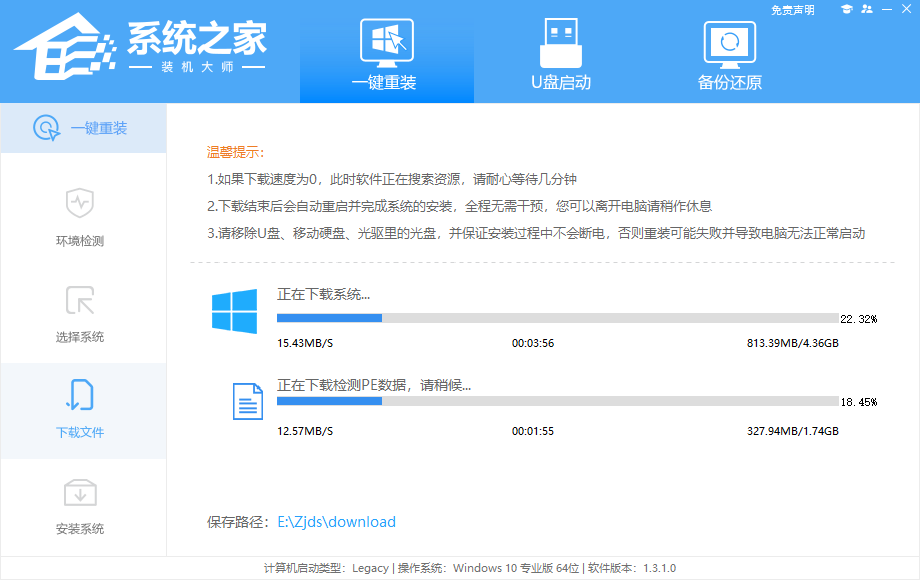Select 一键重装 in the left sidebar
This screenshot has width=920, height=580.
[83, 128]
